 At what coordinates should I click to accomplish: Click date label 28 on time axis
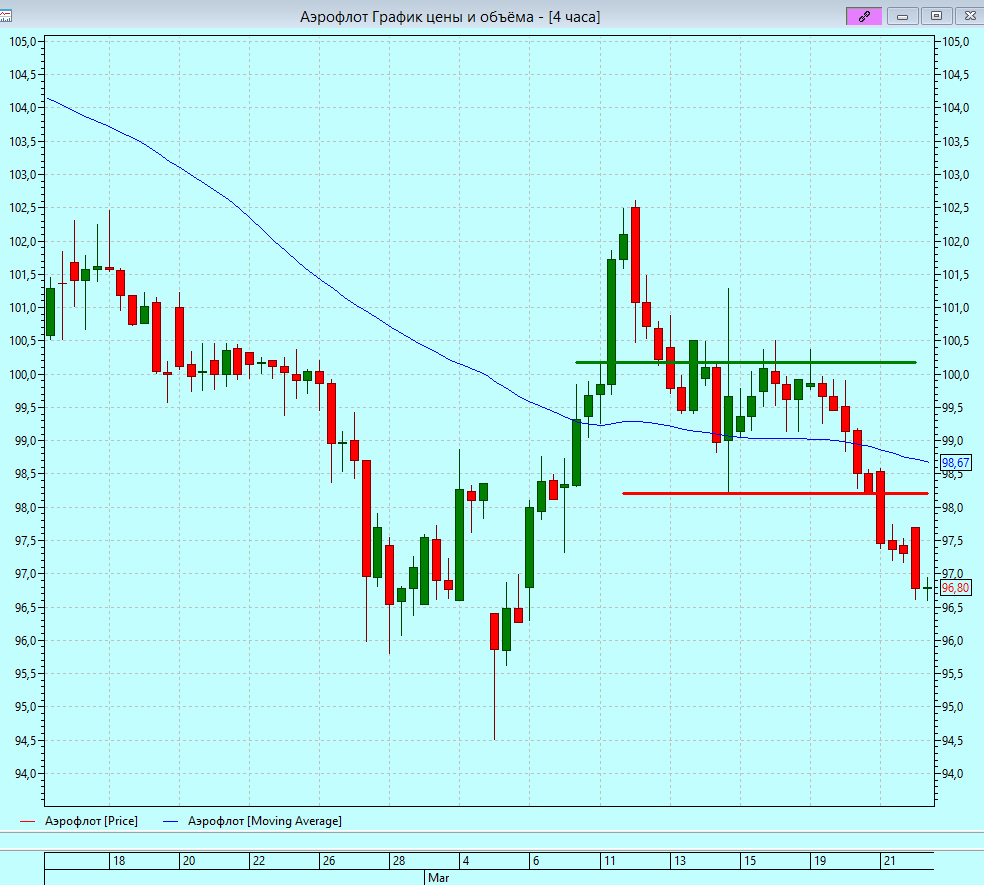pos(399,861)
